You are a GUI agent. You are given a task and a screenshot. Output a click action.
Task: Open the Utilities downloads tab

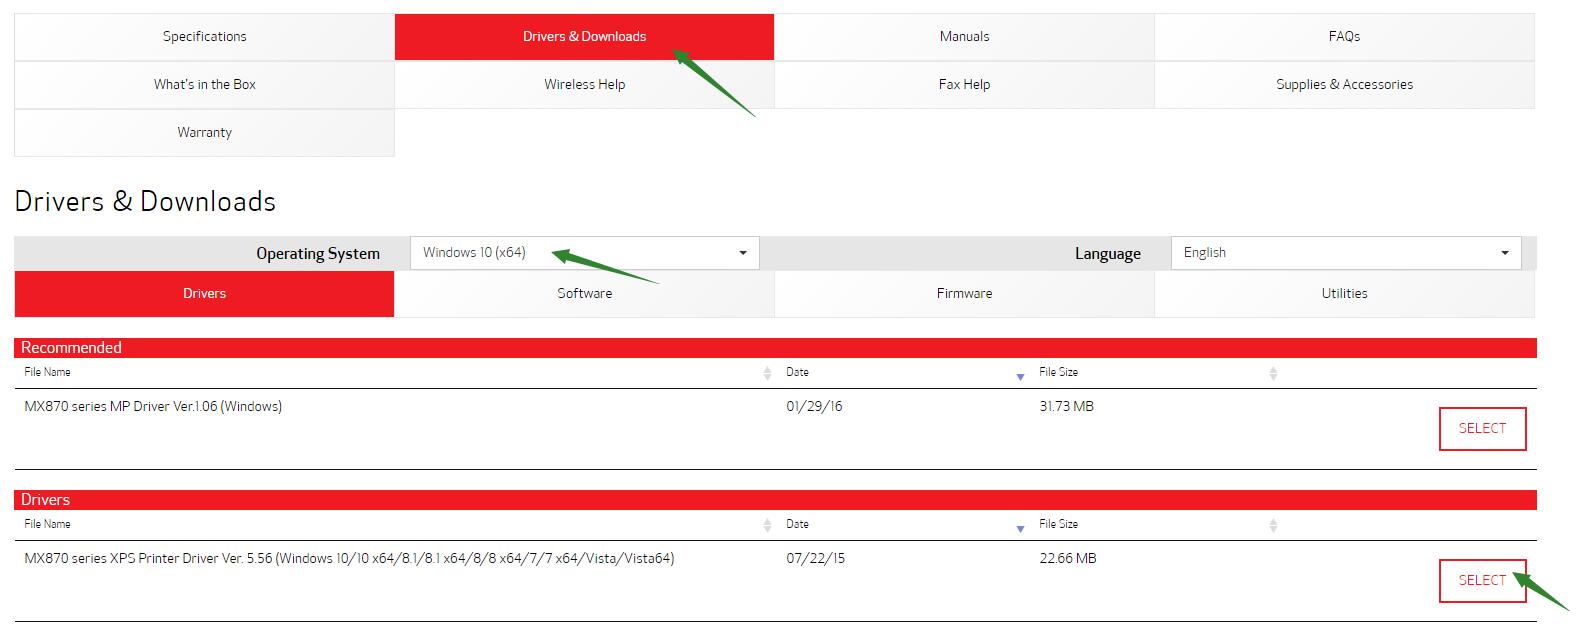(1344, 294)
